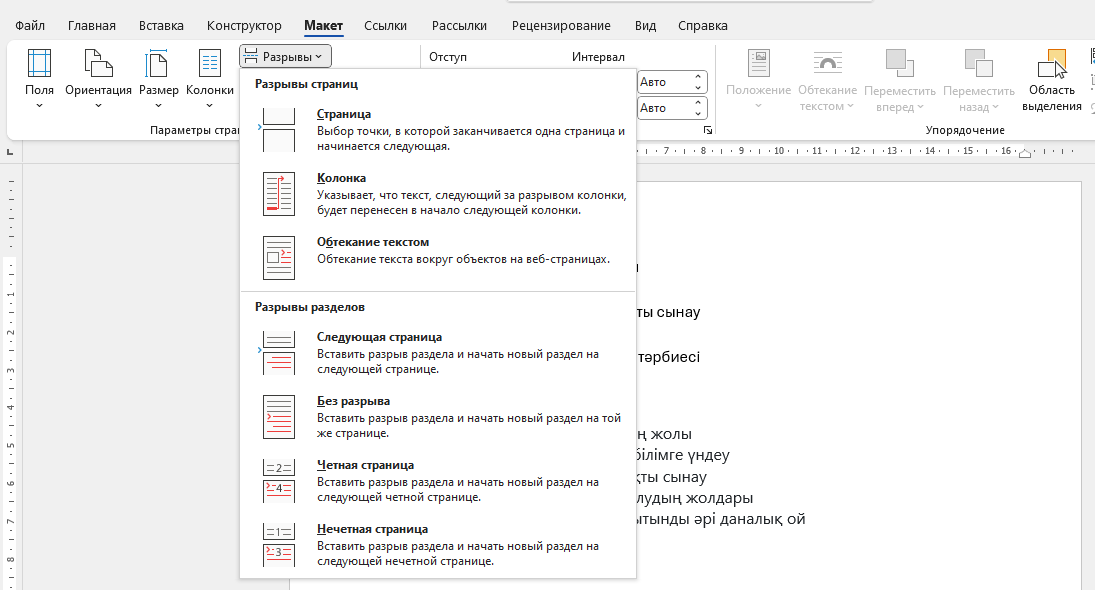The width and height of the screenshot is (1095, 590).
Task: Switch to the Вид tab
Action: (645, 26)
